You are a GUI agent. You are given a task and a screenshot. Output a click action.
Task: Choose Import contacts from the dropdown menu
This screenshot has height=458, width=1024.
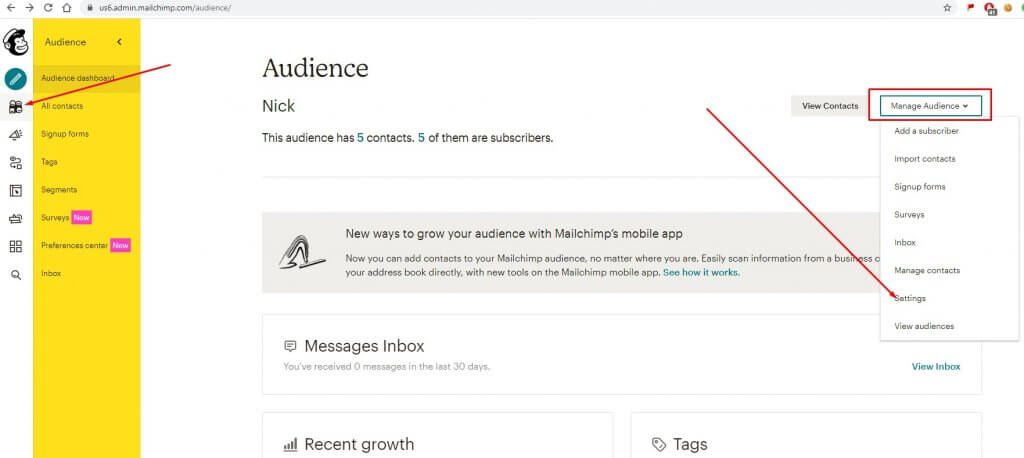(924, 159)
